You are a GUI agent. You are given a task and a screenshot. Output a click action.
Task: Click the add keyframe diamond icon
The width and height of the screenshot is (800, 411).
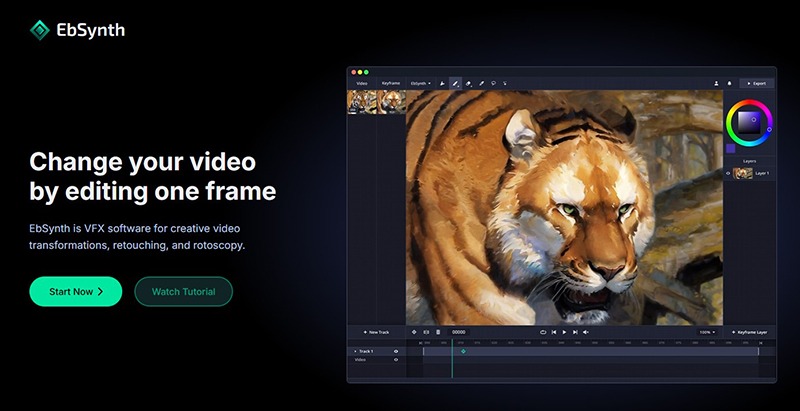(414, 332)
